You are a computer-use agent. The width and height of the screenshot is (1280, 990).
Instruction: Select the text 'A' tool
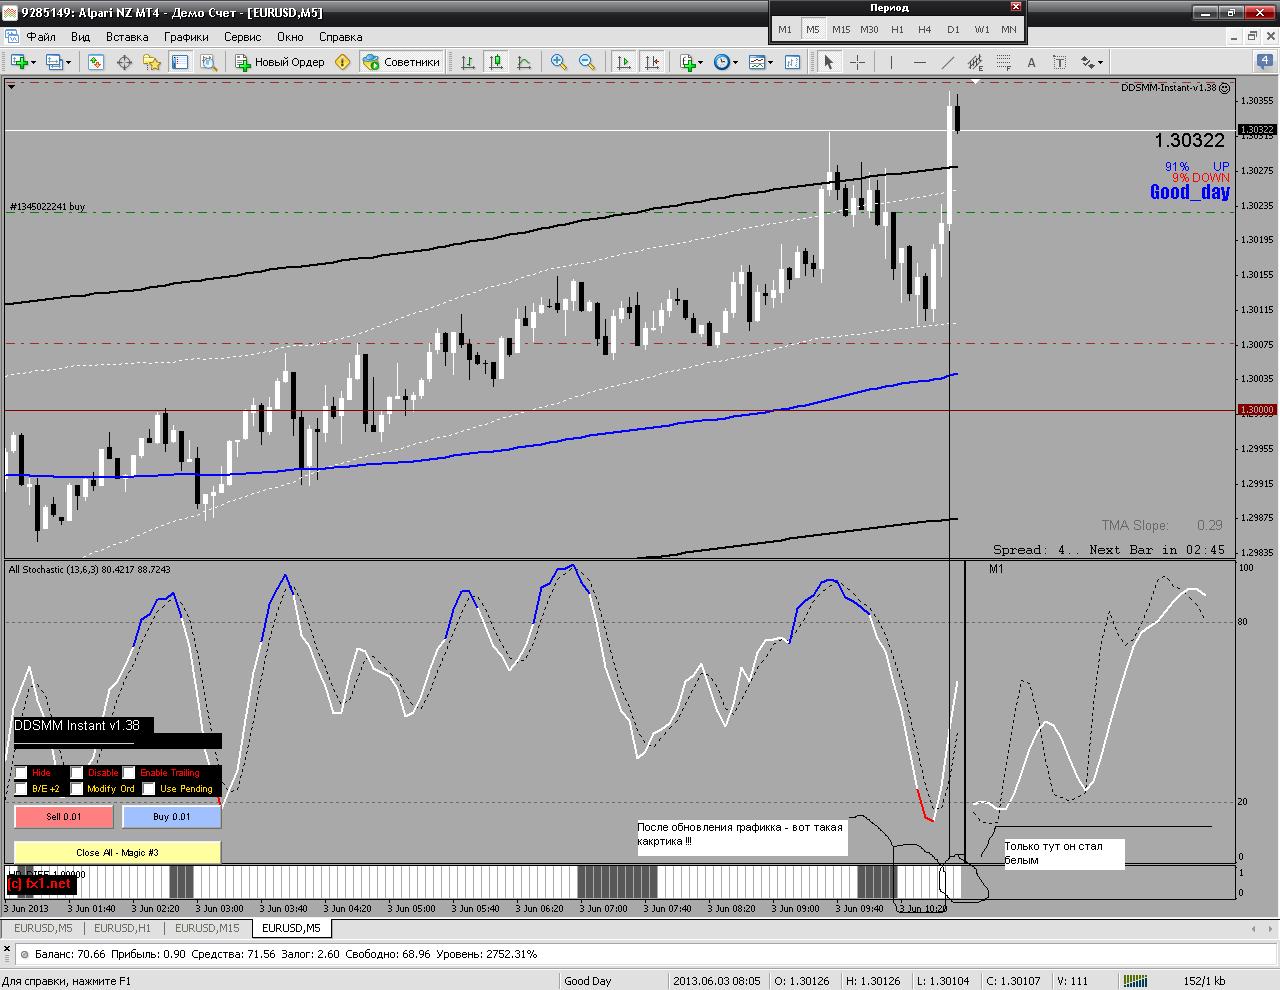pyautogui.click(x=1032, y=62)
